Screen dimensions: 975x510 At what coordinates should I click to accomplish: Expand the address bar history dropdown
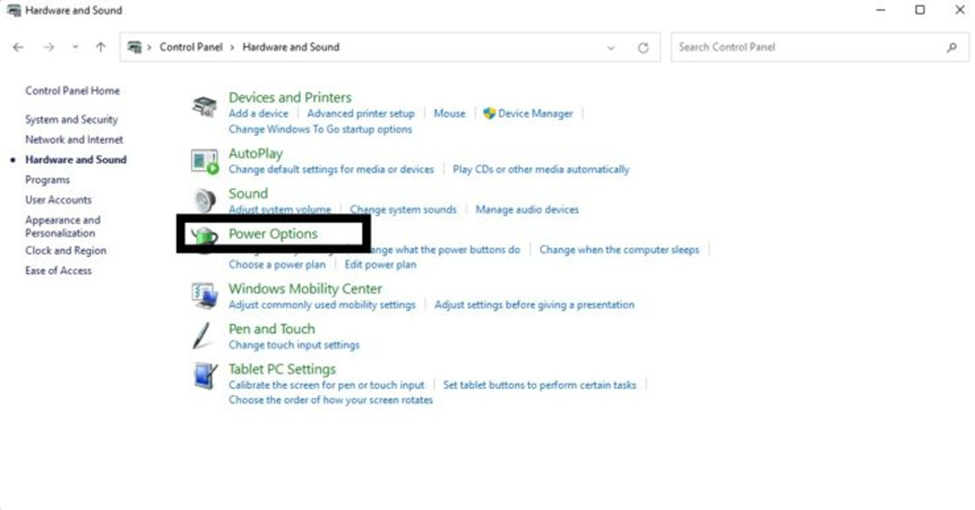[x=611, y=47]
